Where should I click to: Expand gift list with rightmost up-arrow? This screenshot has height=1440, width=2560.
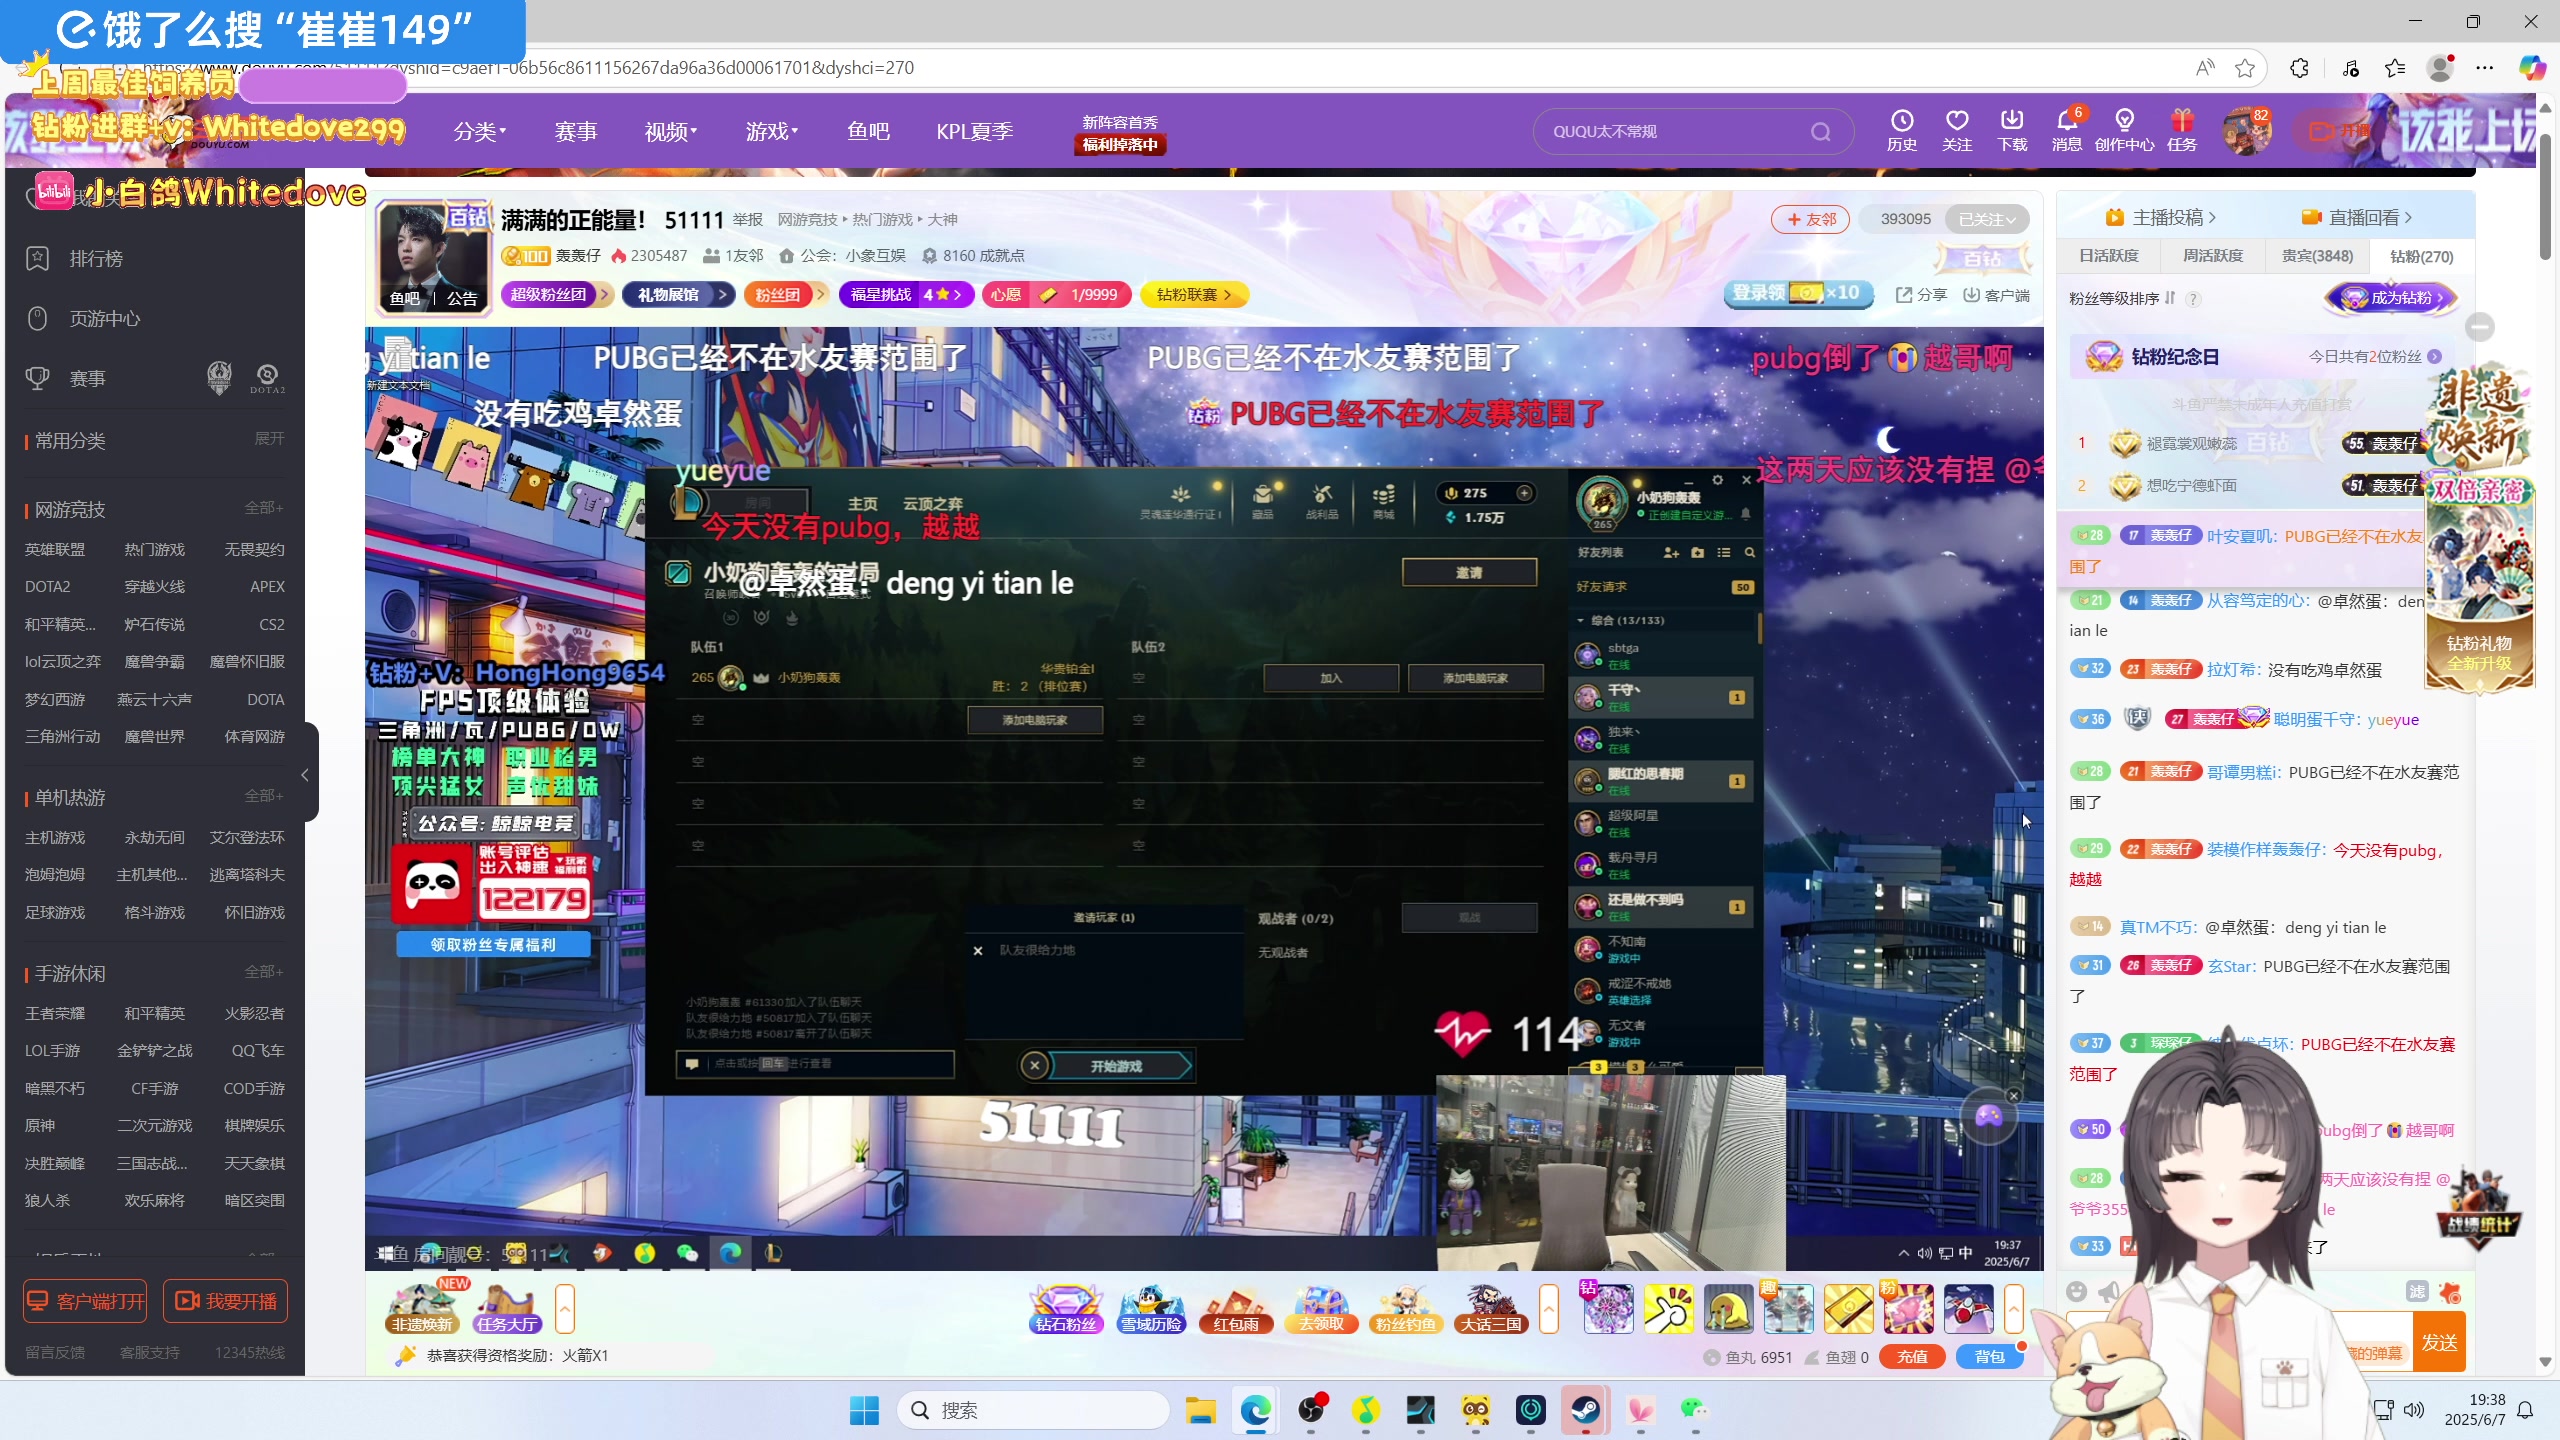pos(2013,1309)
